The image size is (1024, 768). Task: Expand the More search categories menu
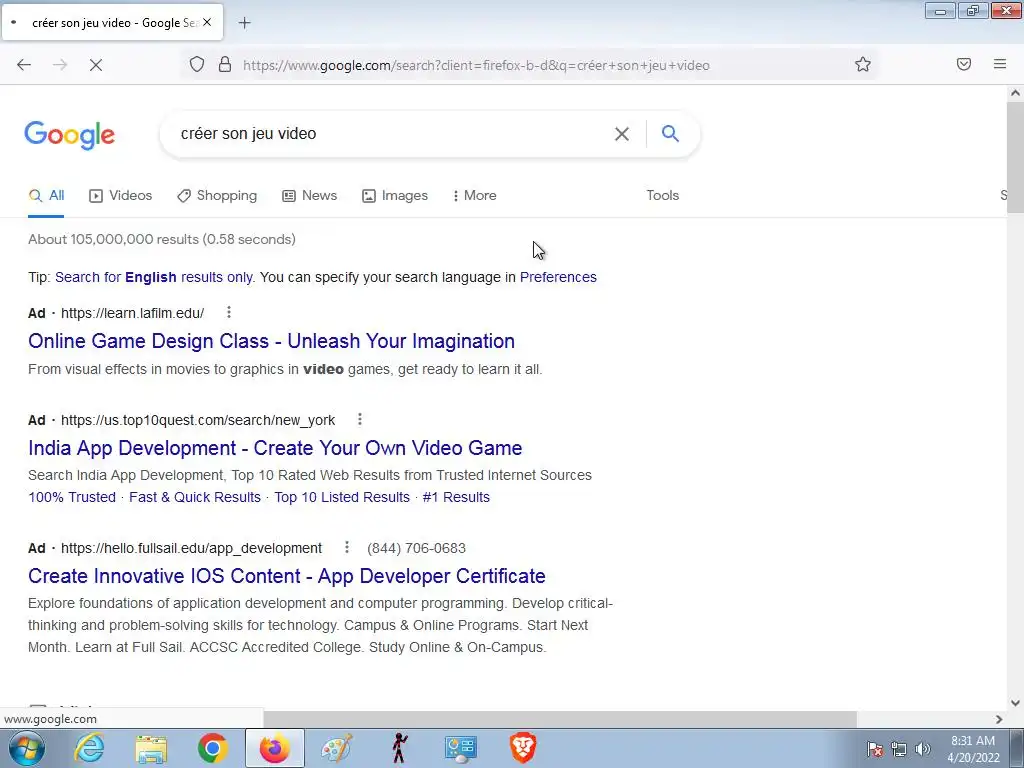pyautogui.click(x=475, y=195)
